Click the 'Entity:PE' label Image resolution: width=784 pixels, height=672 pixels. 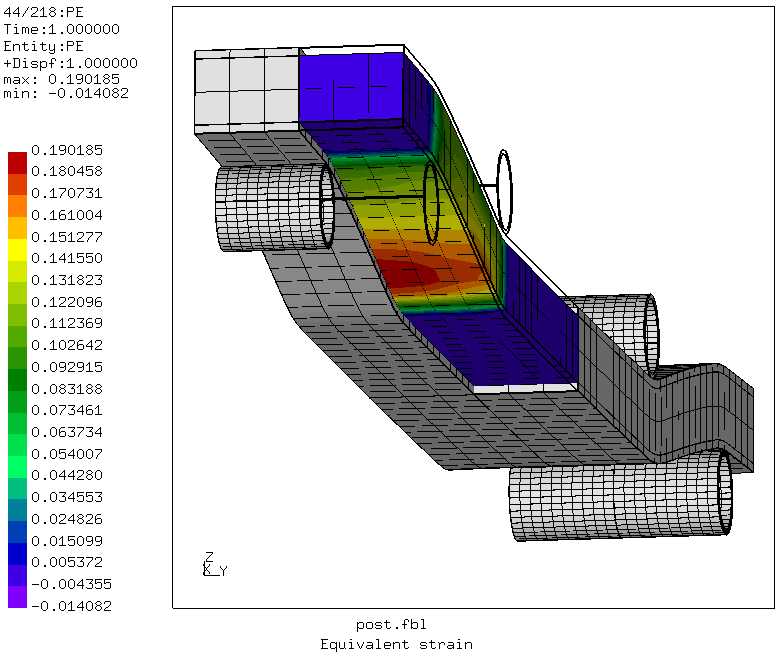coord(44,46)
